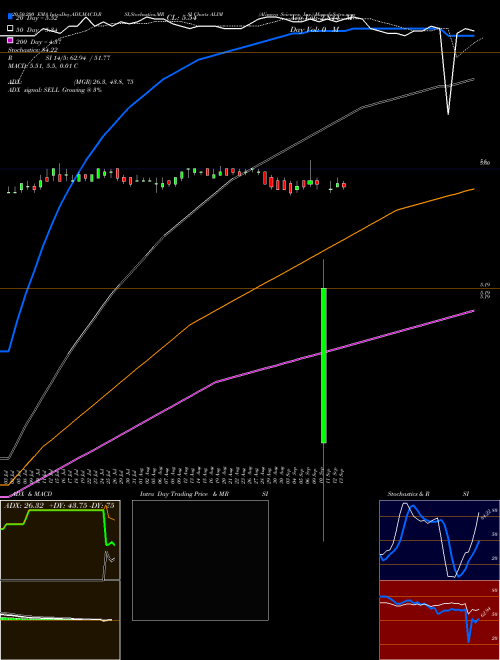Image resolution: width=500 pixels, height=660 pixels.
Task: Open the blue Stochastics mini chart
Action: point(439,540)
